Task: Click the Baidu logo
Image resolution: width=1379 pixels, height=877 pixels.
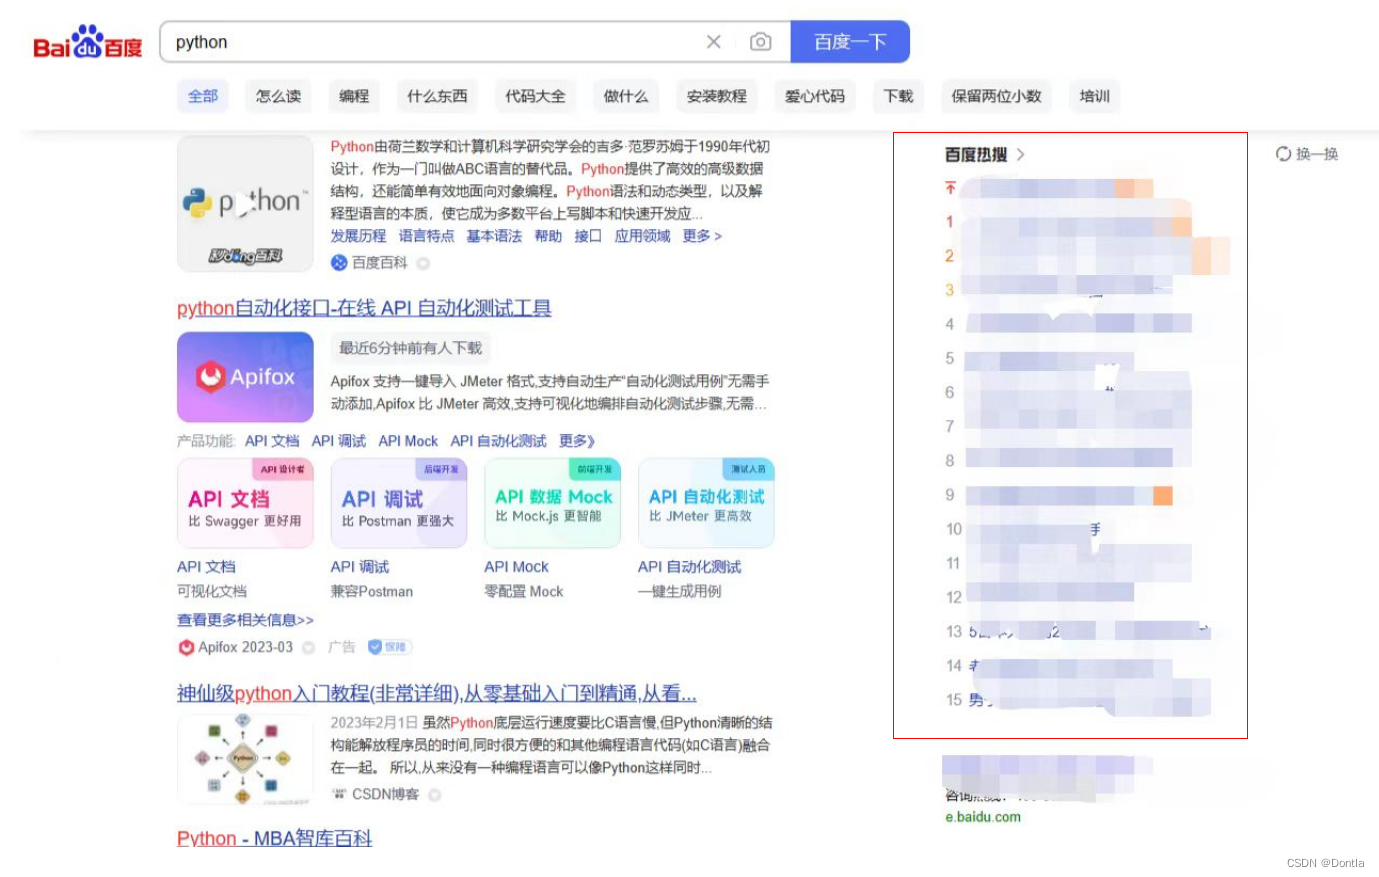Action: click(88, 43)
